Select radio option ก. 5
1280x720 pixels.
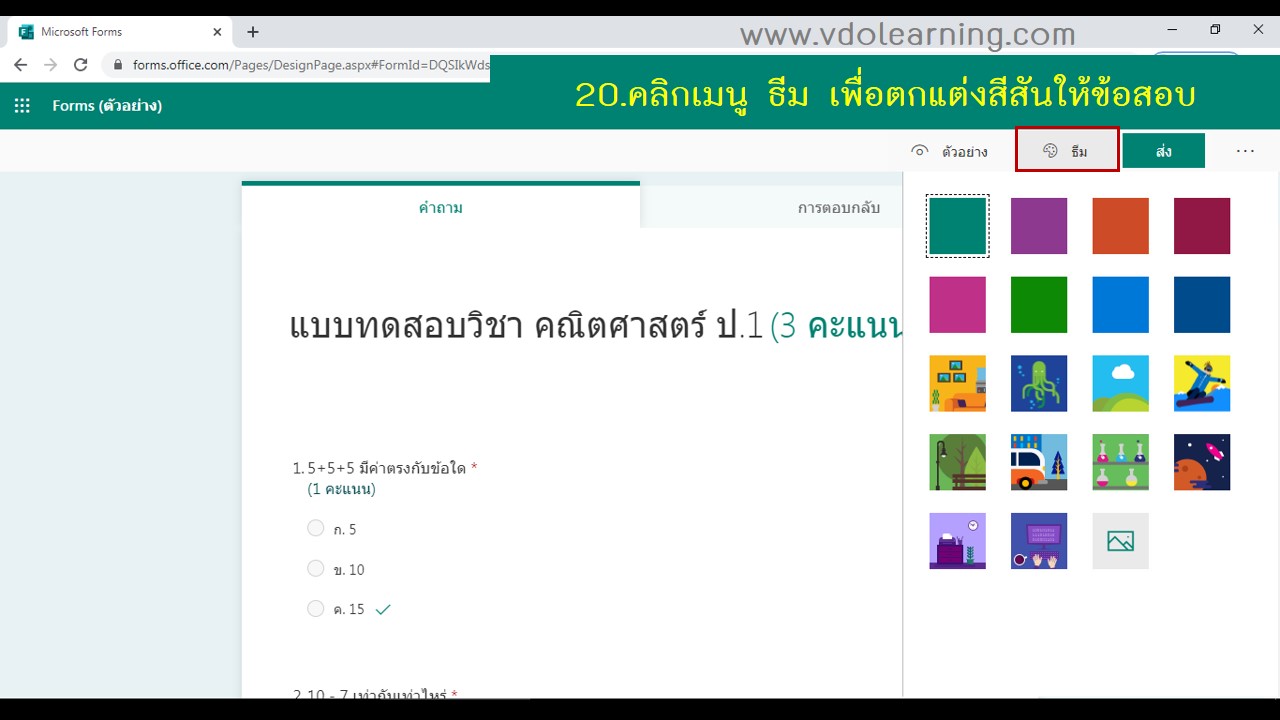pos(316,528)
